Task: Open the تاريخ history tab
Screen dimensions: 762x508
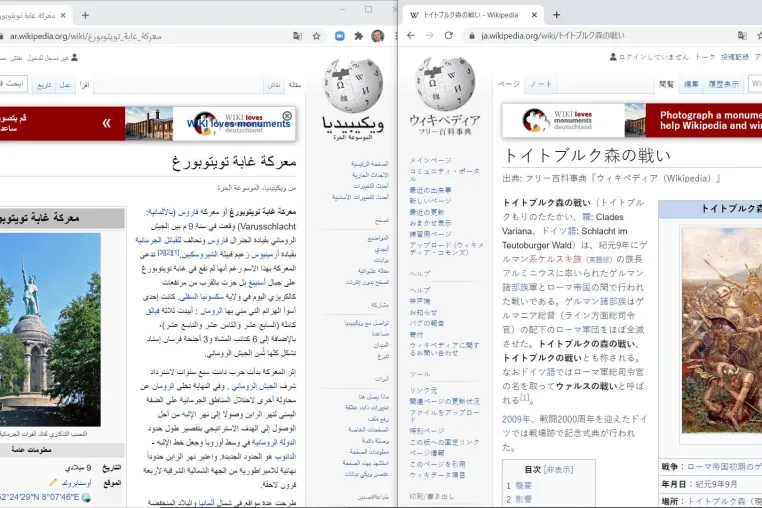Action: [x=44, y=85]
